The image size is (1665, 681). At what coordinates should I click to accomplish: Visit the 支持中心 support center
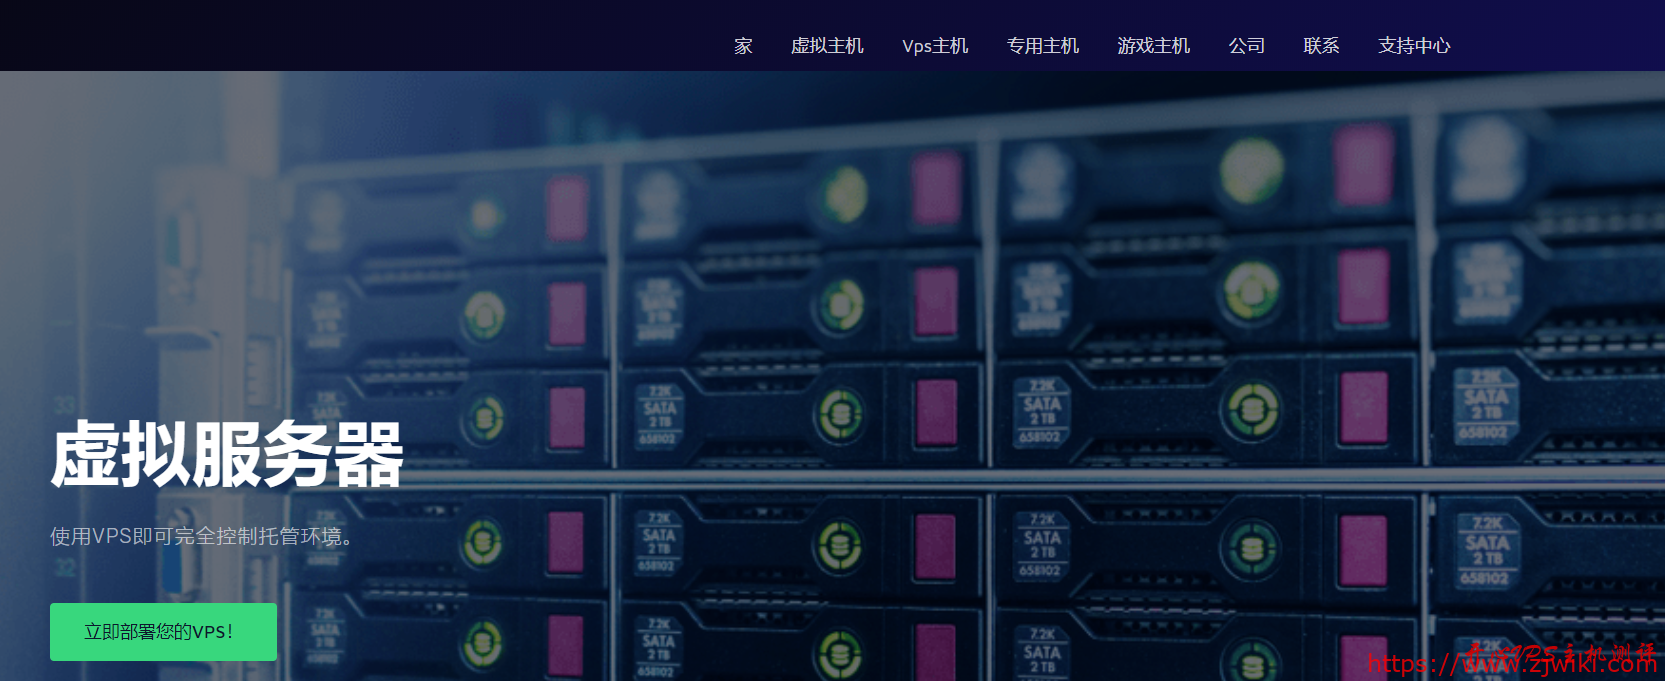(1414, 46)
